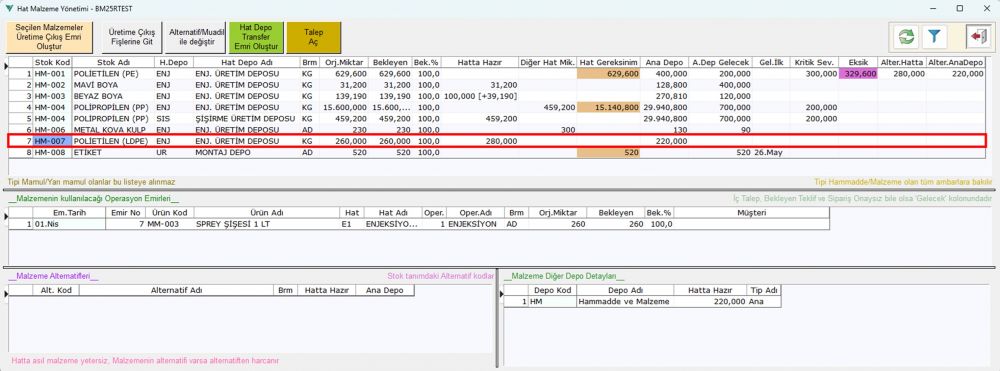1000x371 pixels.
Task: Click 'Emir No' column header
Action: (x=126, y=212)
